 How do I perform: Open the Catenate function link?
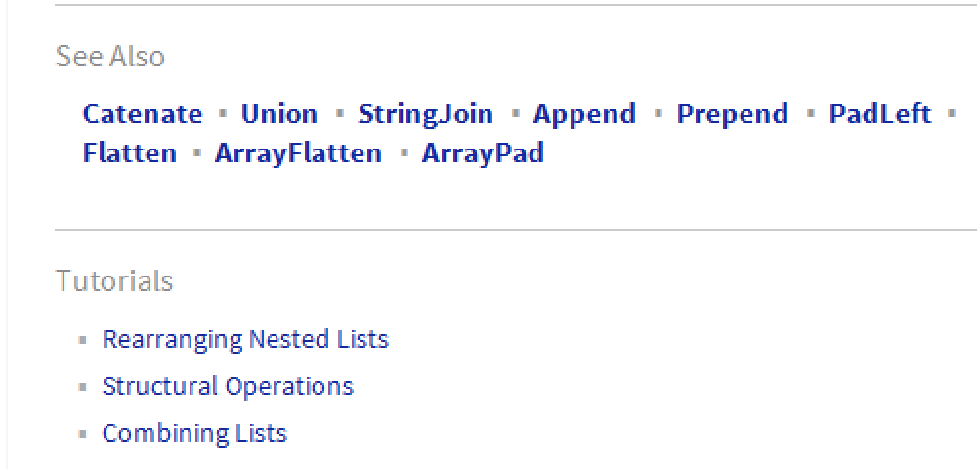[142, 114]
